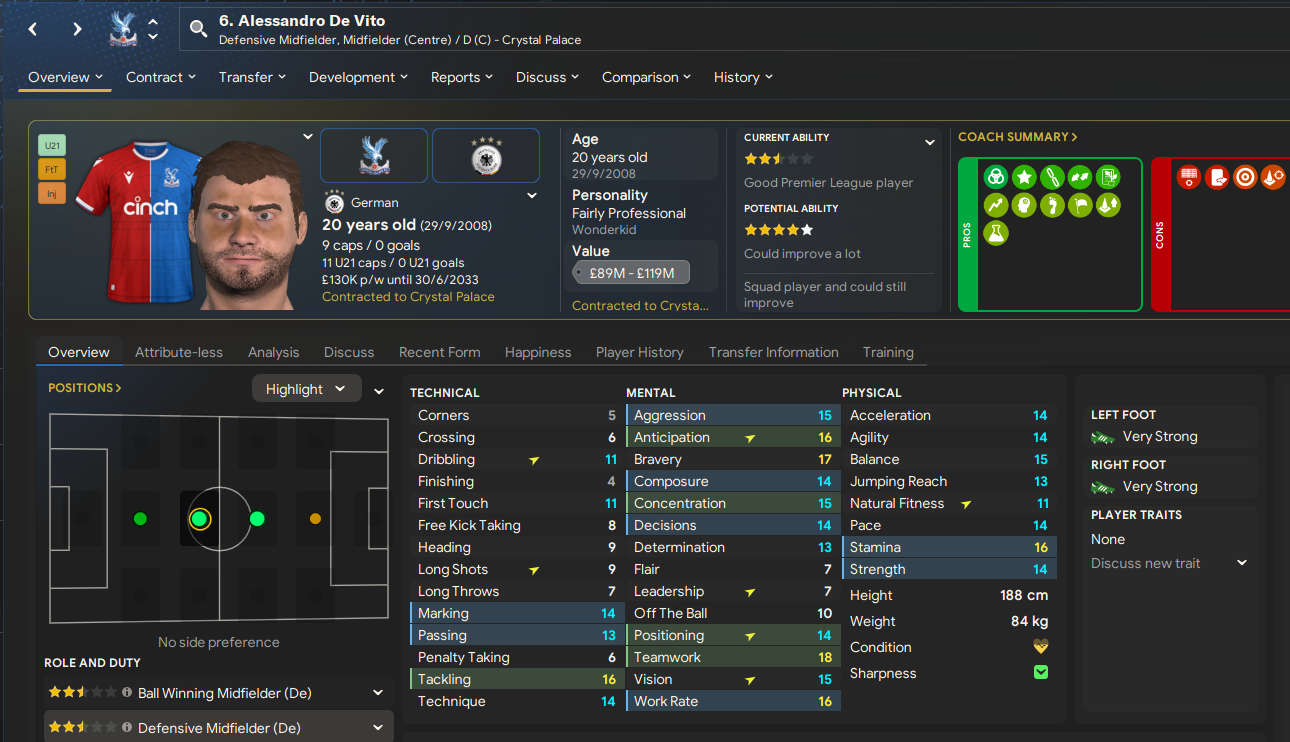Select the U21 status badge
This screenshot has width=1290, height=742.
[x=52, y=146]
